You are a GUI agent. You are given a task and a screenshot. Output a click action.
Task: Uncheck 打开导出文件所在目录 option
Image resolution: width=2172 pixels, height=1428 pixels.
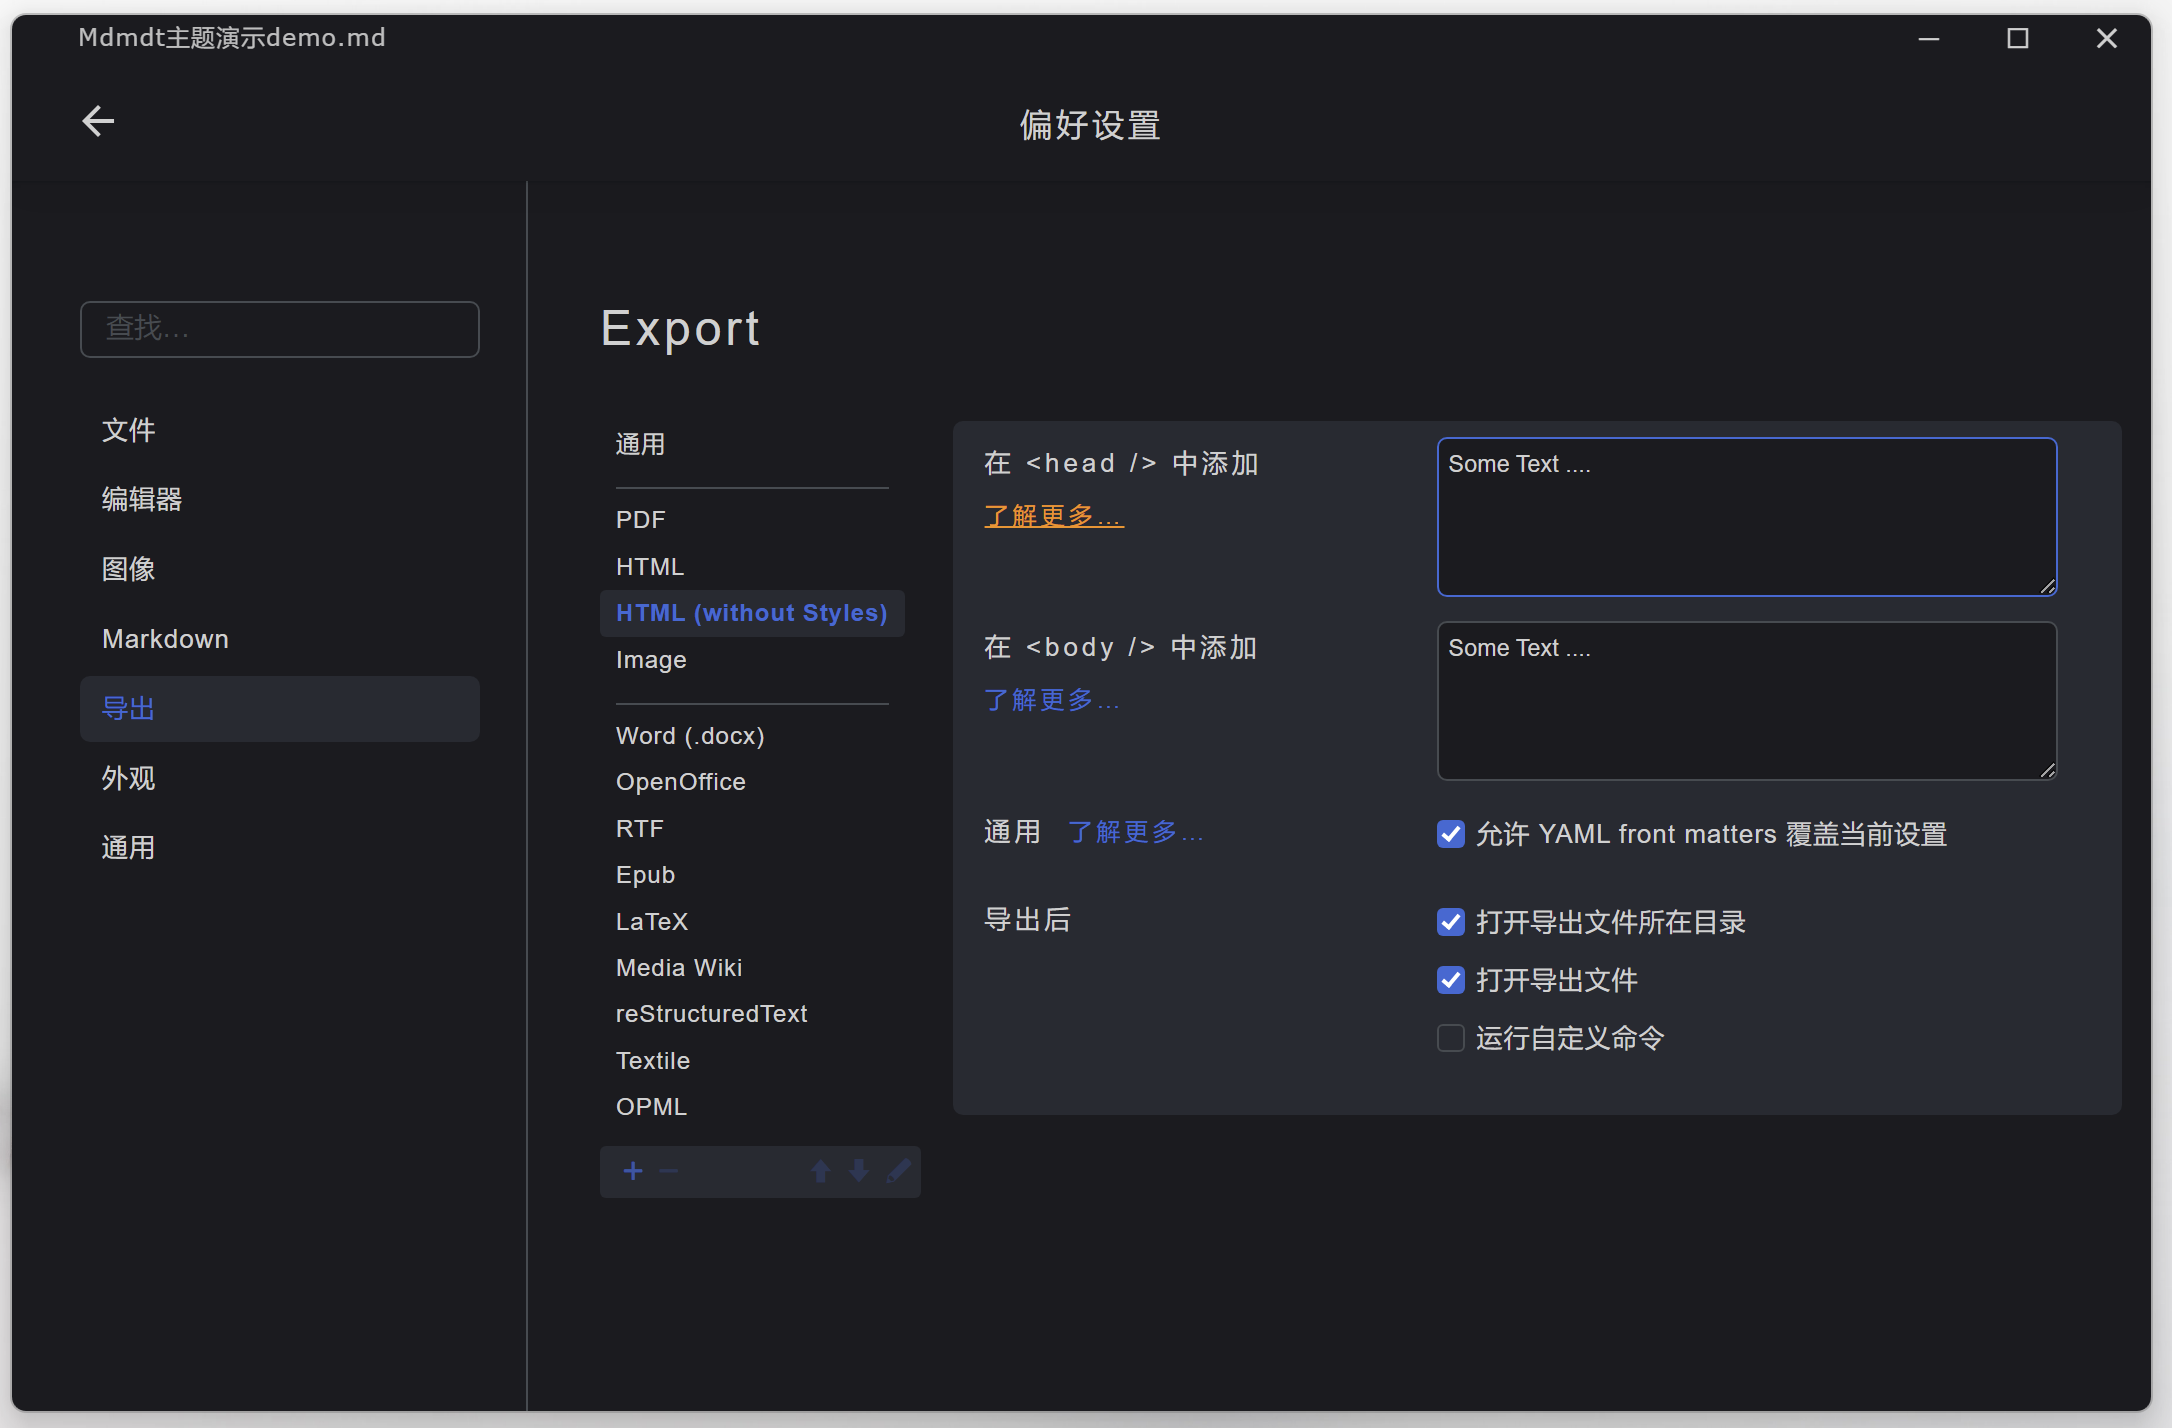coord(1450,921)
